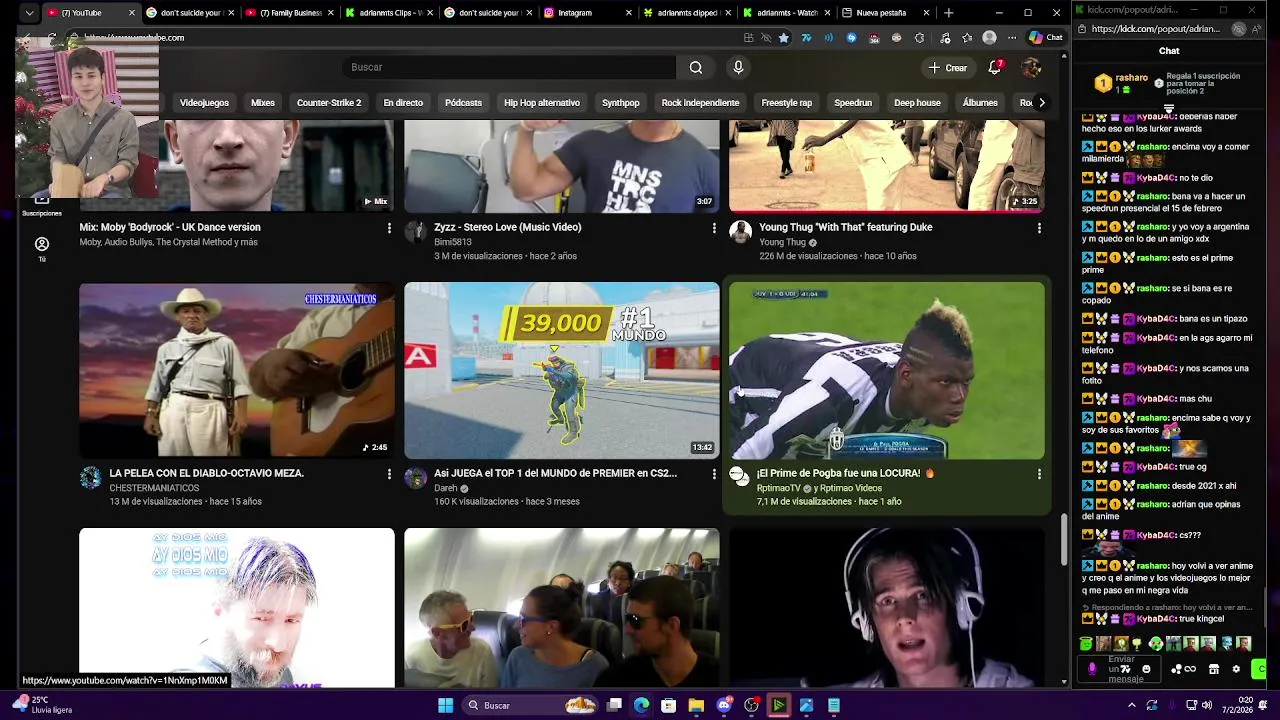Open the Kick chat shop icon
The image size is (1280, 720).
click(1214, 669)
